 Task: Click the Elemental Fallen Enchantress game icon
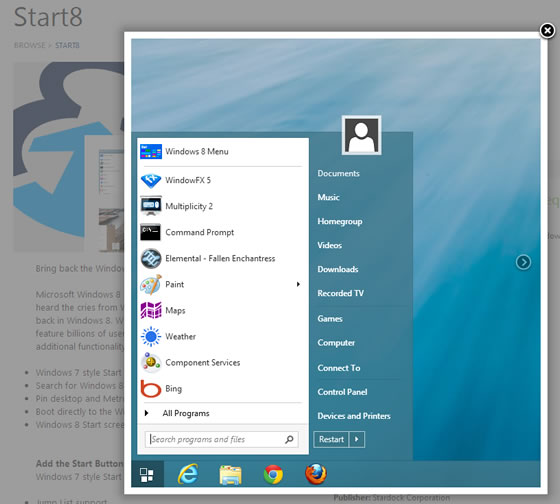point(151,258)
